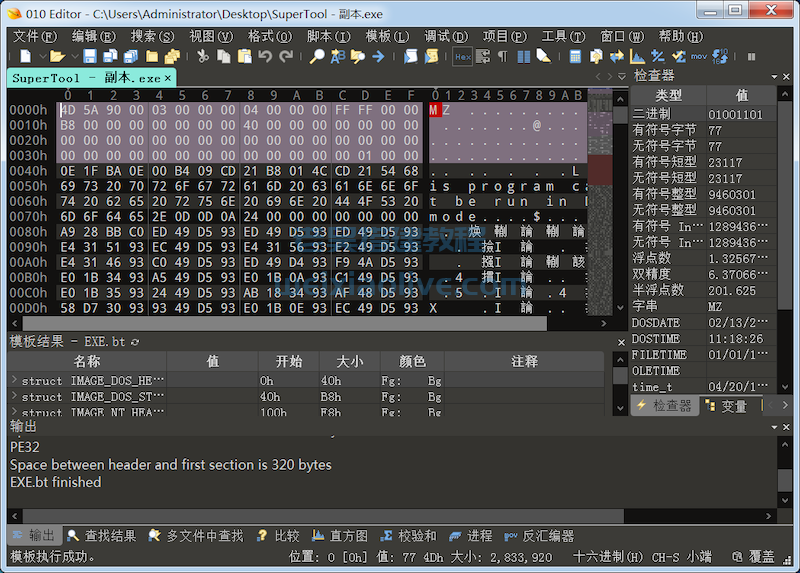The width and height of the screenshot is (800, 573).
Task: Click the Run Template icon
Action: point(432,56)
